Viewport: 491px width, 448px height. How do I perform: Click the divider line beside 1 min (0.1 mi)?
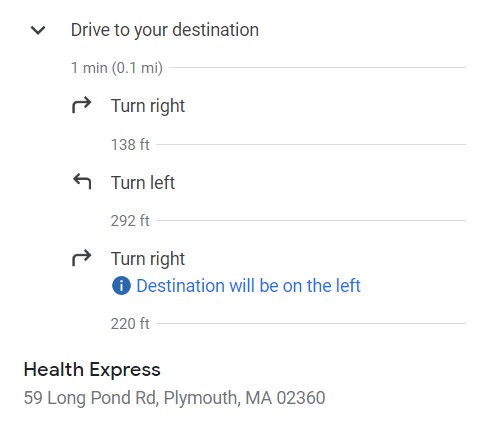coord(317,68)
